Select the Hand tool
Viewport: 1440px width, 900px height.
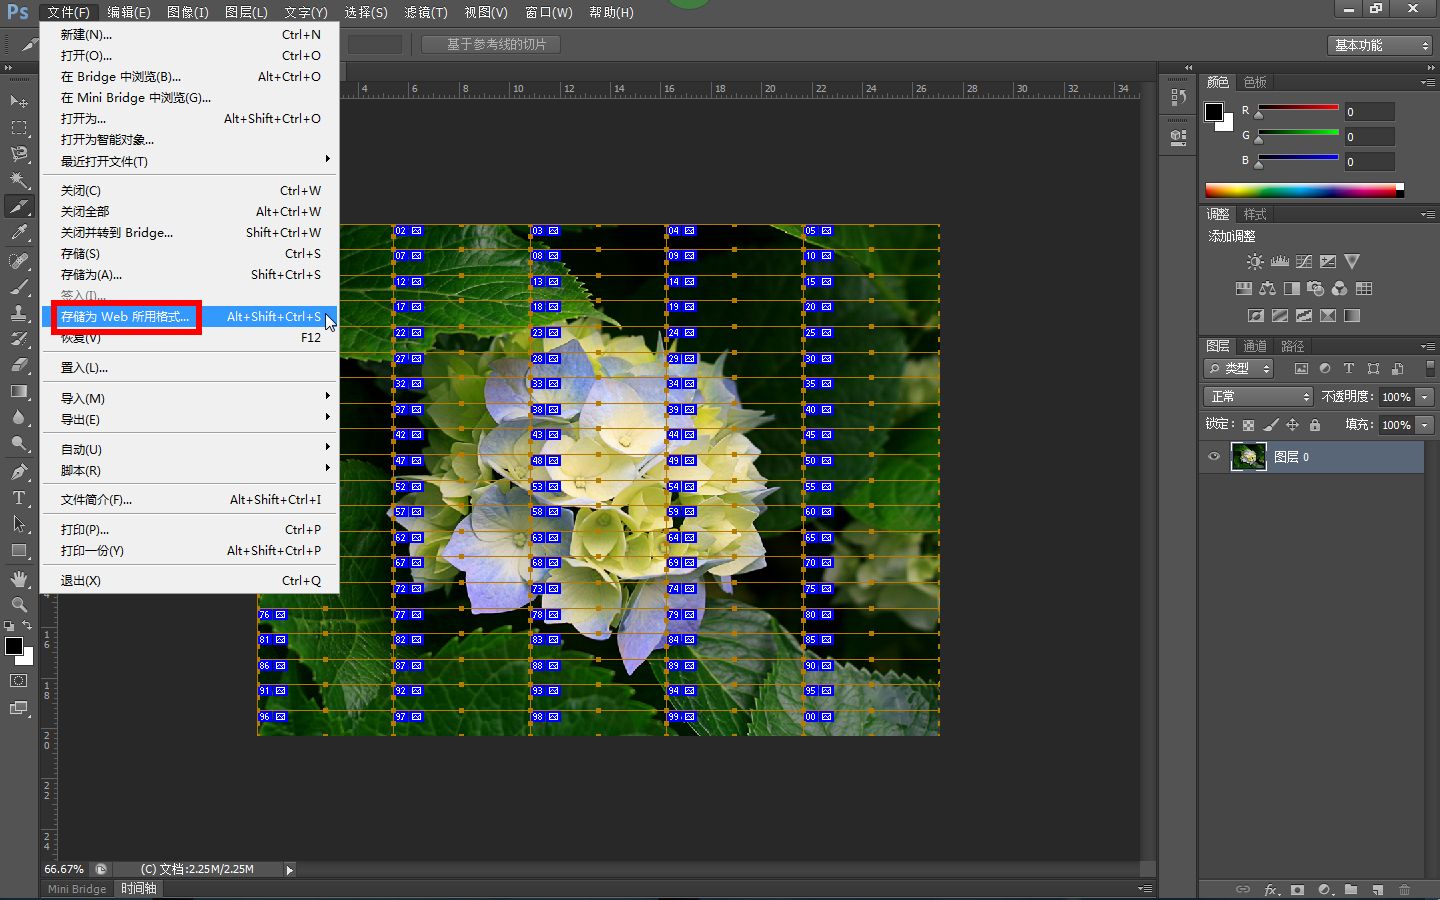19,579
